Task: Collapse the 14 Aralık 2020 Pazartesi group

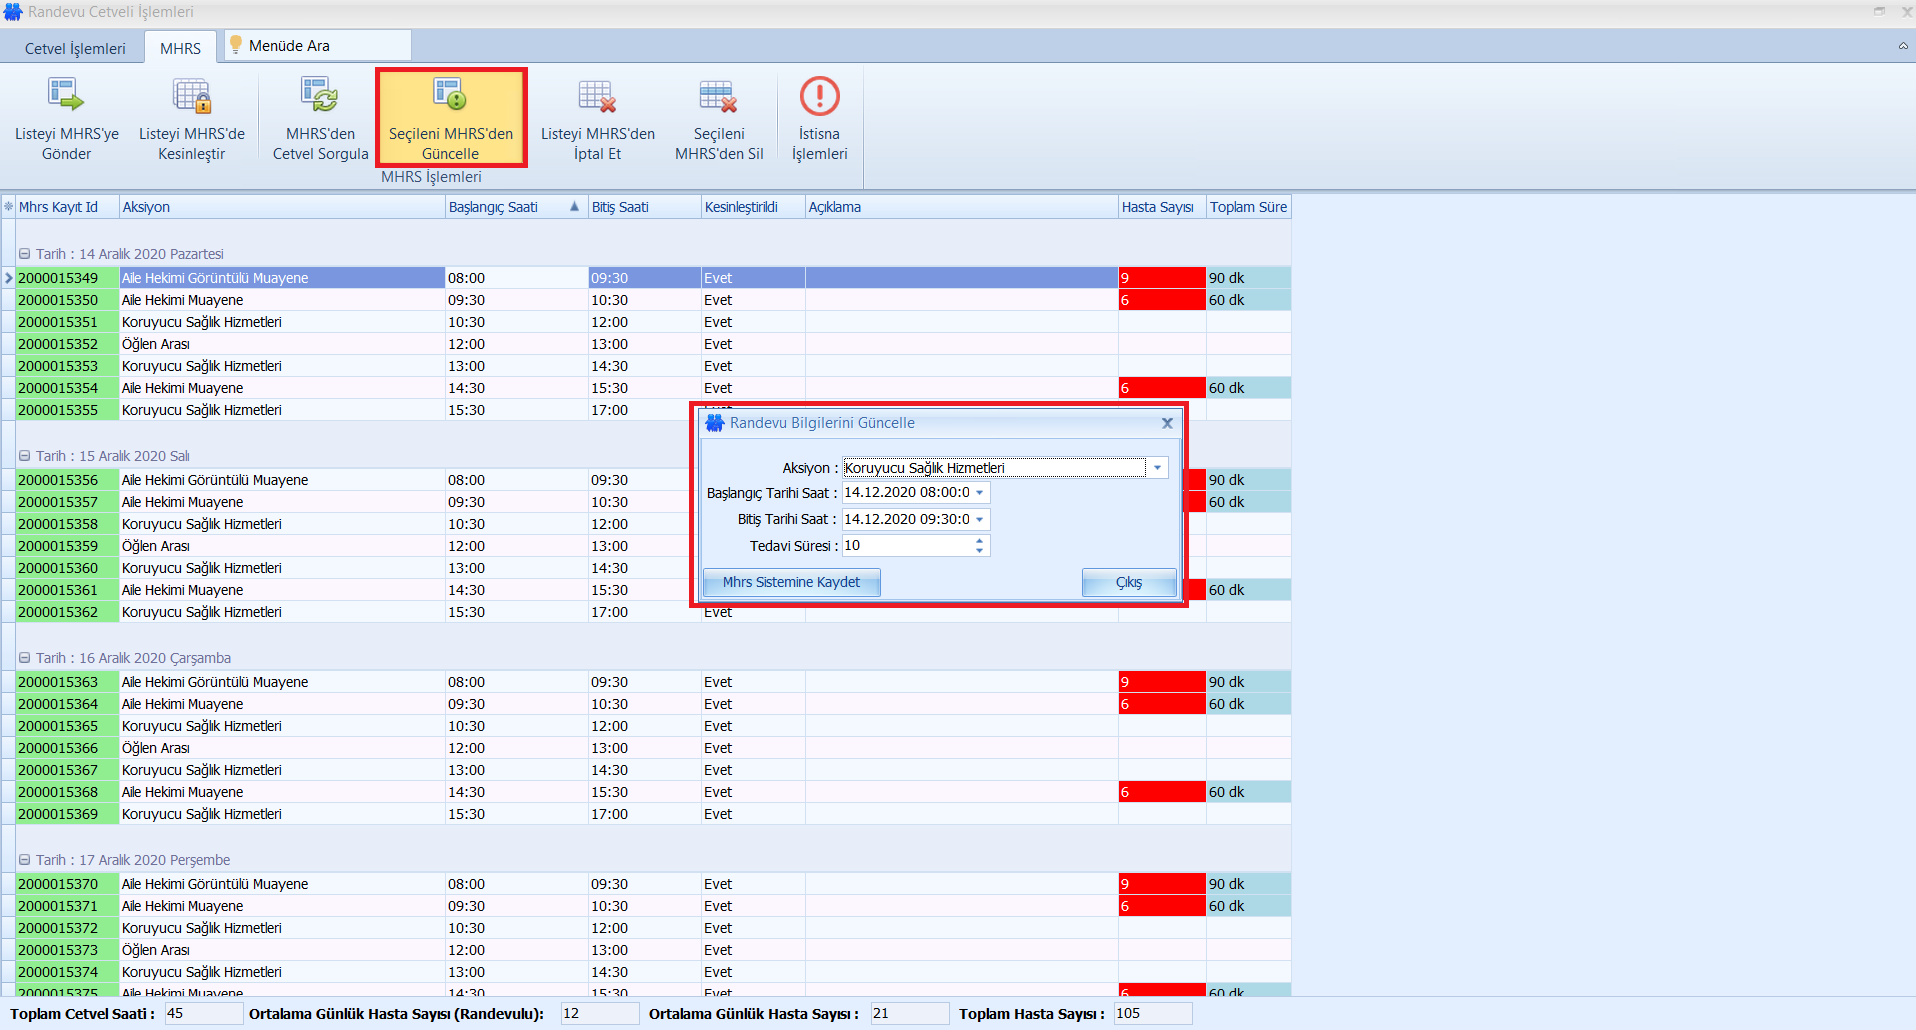Action: click(x=25, y=254)
